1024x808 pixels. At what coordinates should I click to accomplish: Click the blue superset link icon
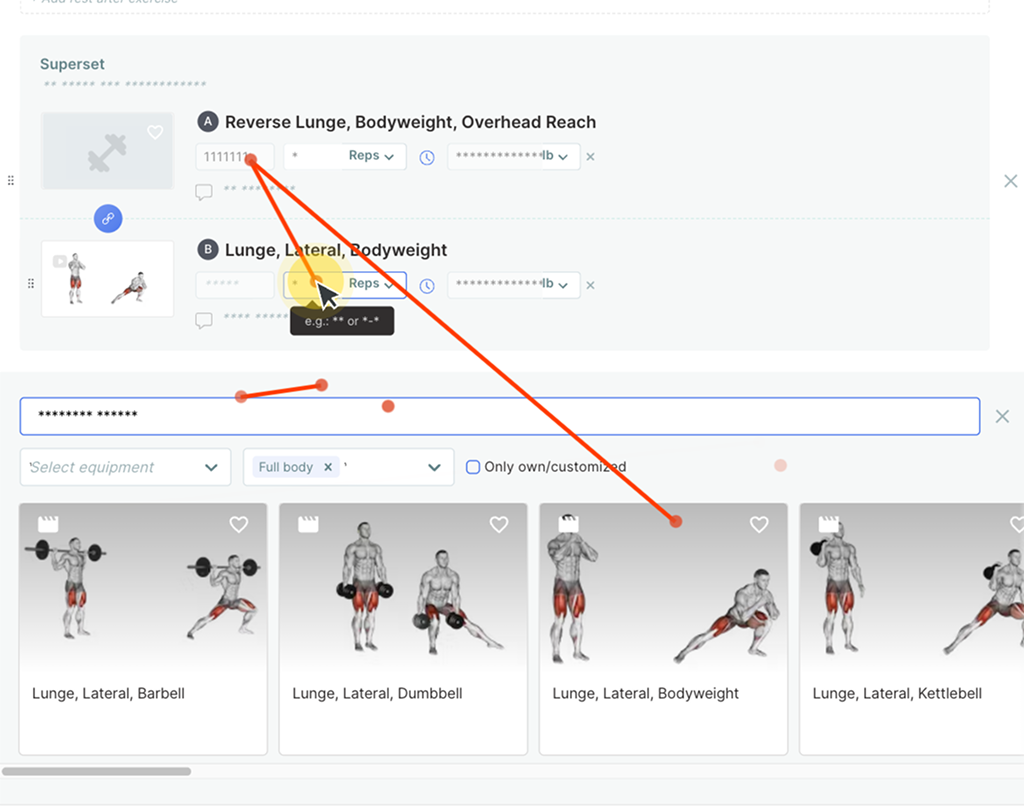[x=108, y=219]
